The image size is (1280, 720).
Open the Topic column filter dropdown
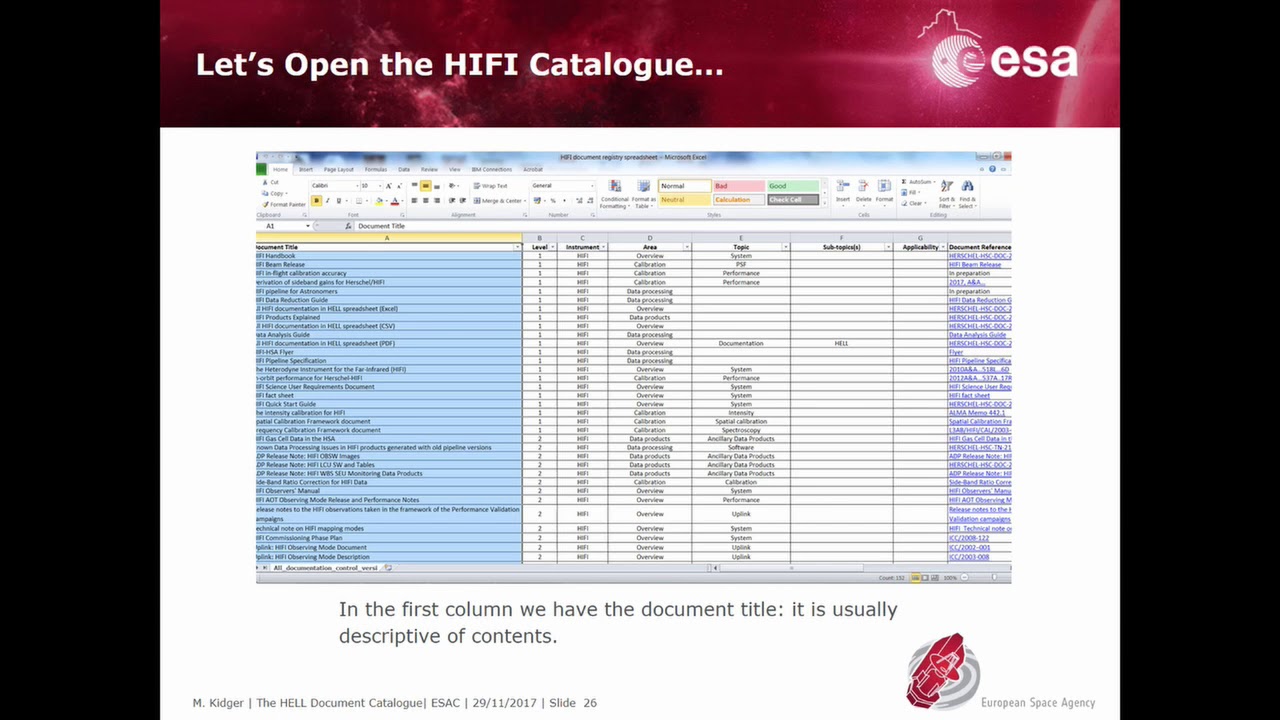[x=786, y=247]
